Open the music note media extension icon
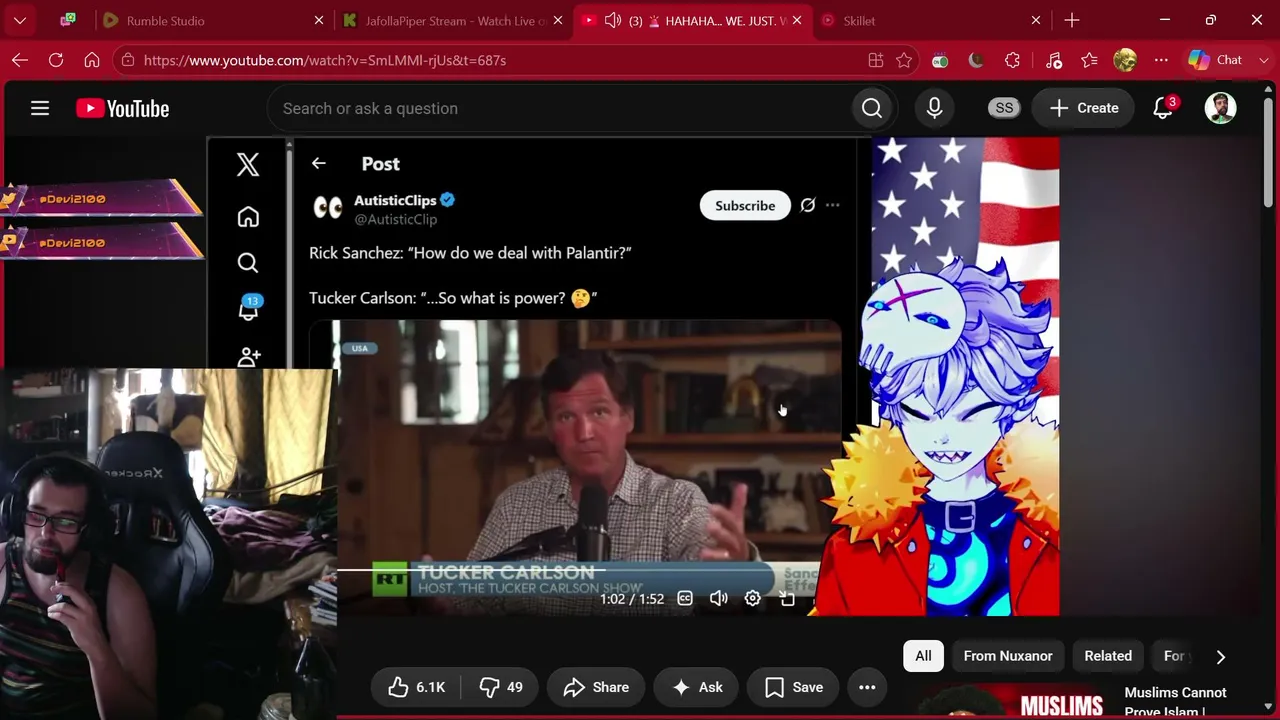1280x720 pixels. tap(1053, 60)
